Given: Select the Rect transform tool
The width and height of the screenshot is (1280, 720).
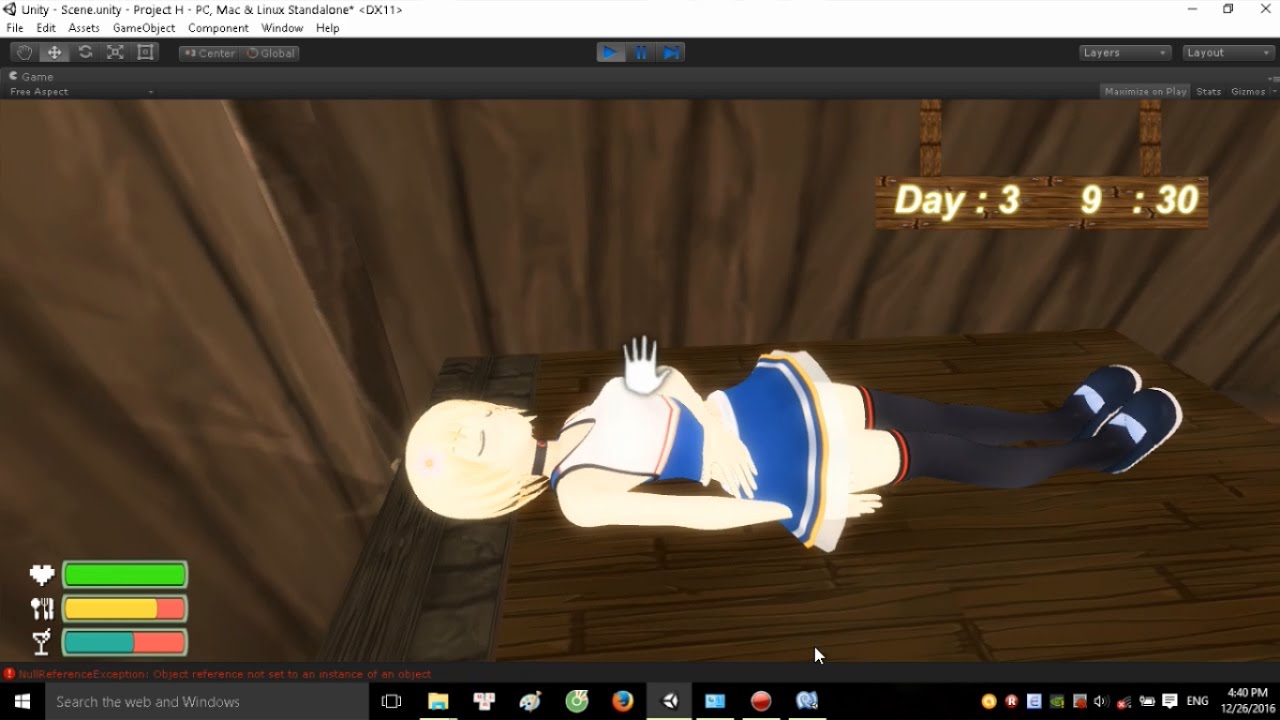Looking at the screenshot, I should (145, 53).
